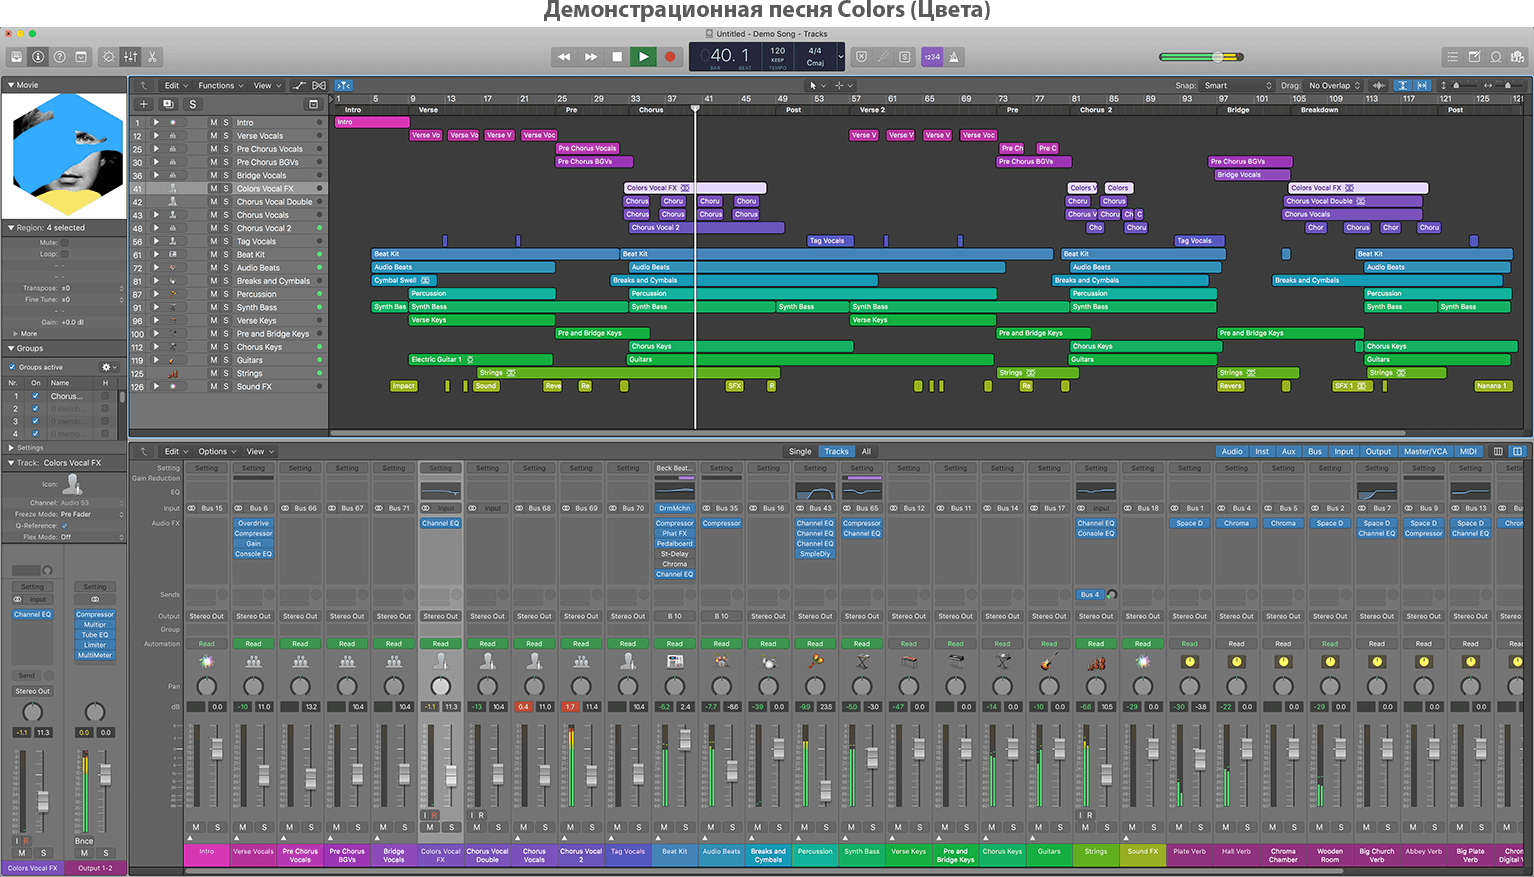Click Channel EQ plug-in in inspector strip
The height and width of the screenshot is (877, 1534).
(33, 615)
